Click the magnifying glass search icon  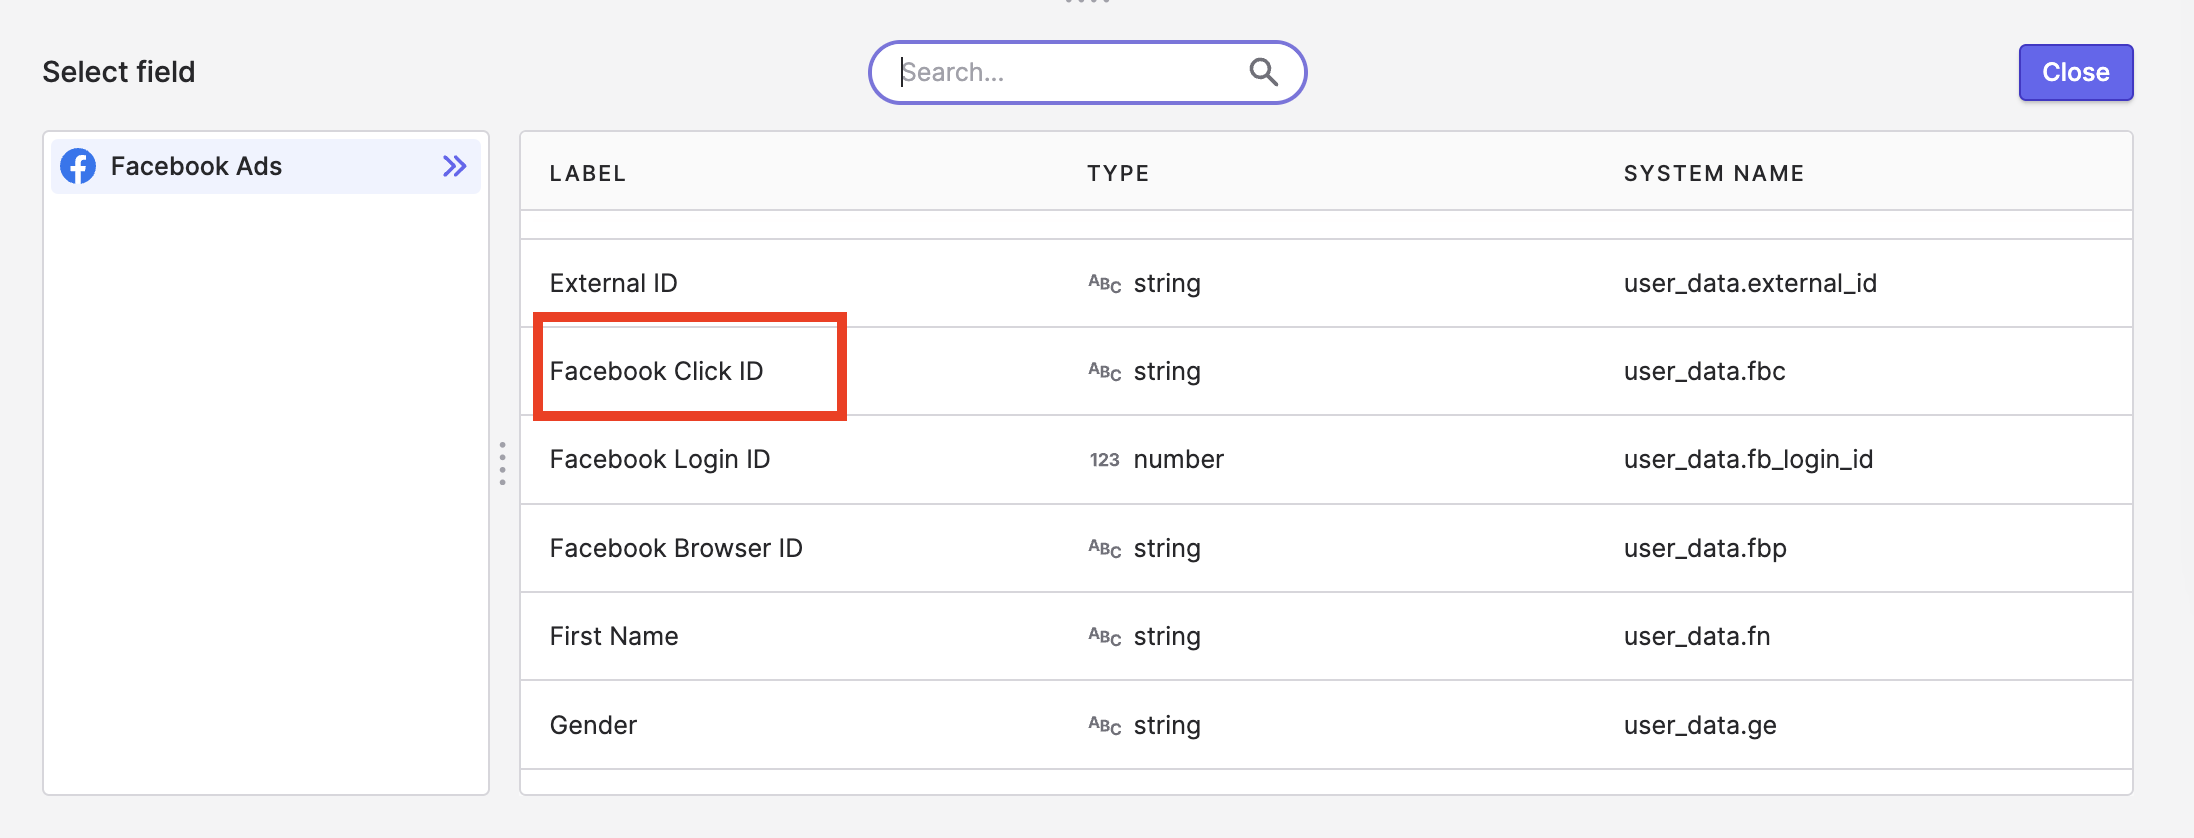(1263, 72)
